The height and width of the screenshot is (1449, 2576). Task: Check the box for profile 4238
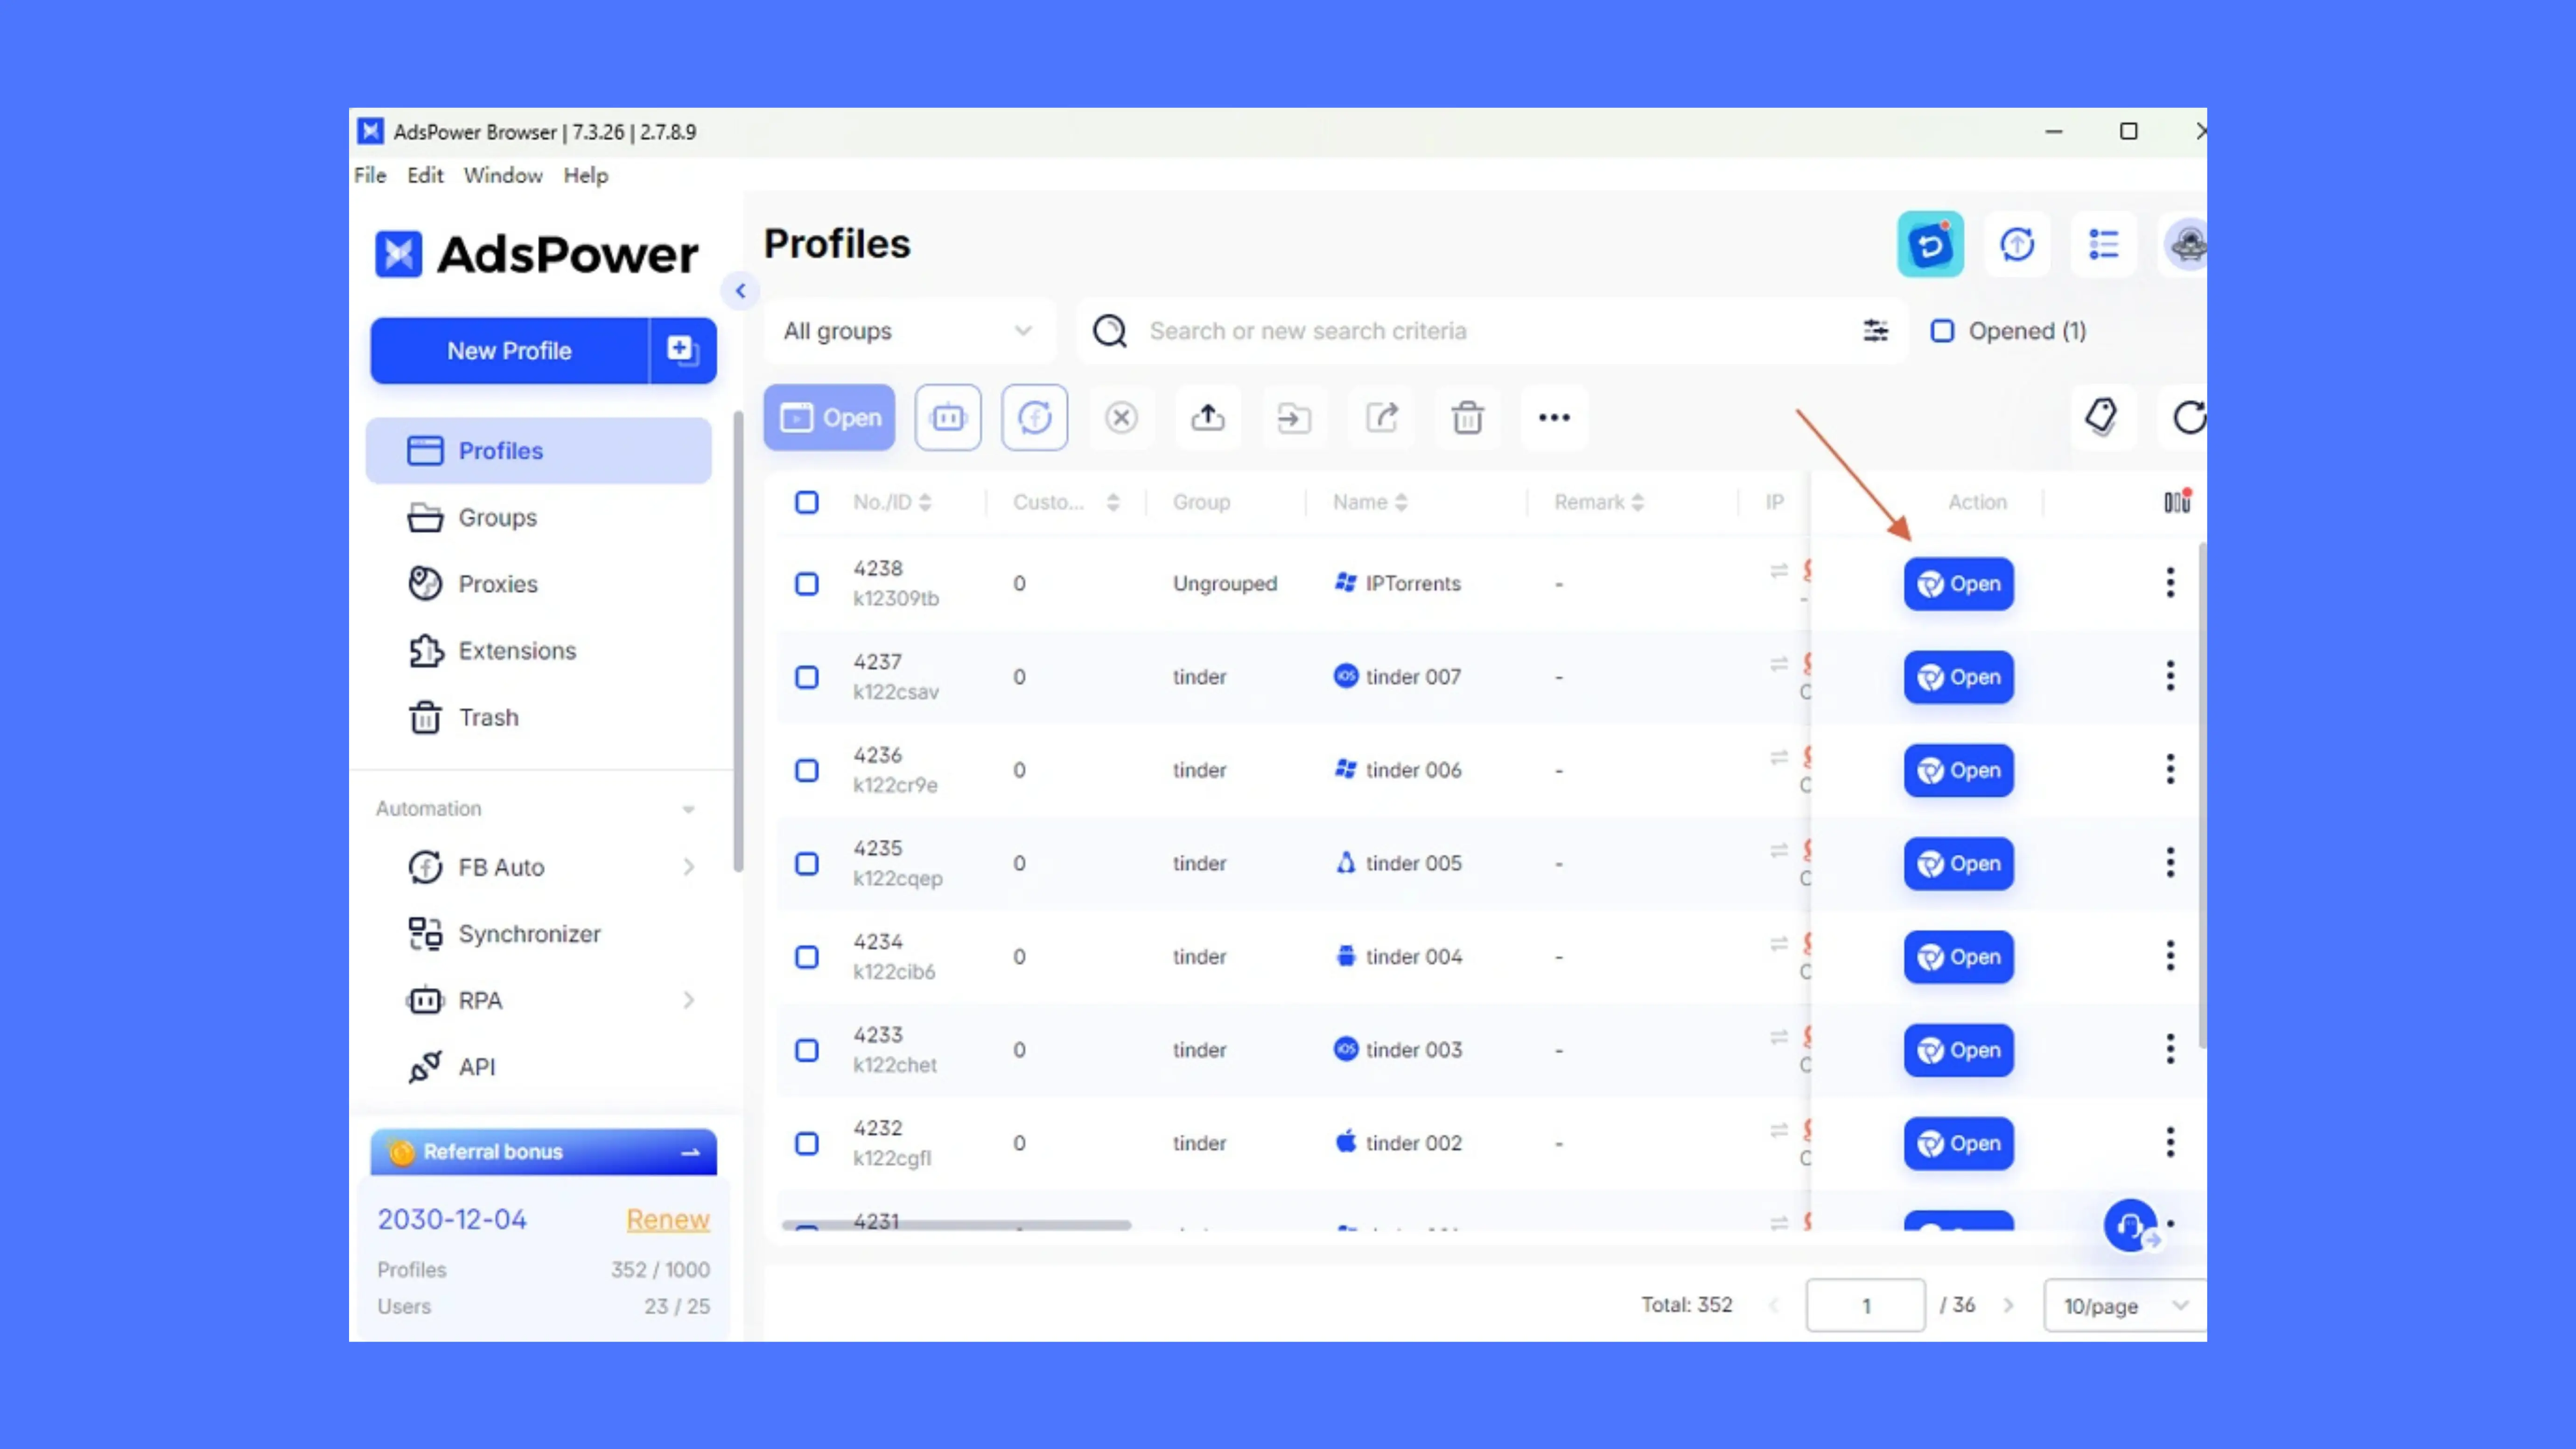point(806,584)
